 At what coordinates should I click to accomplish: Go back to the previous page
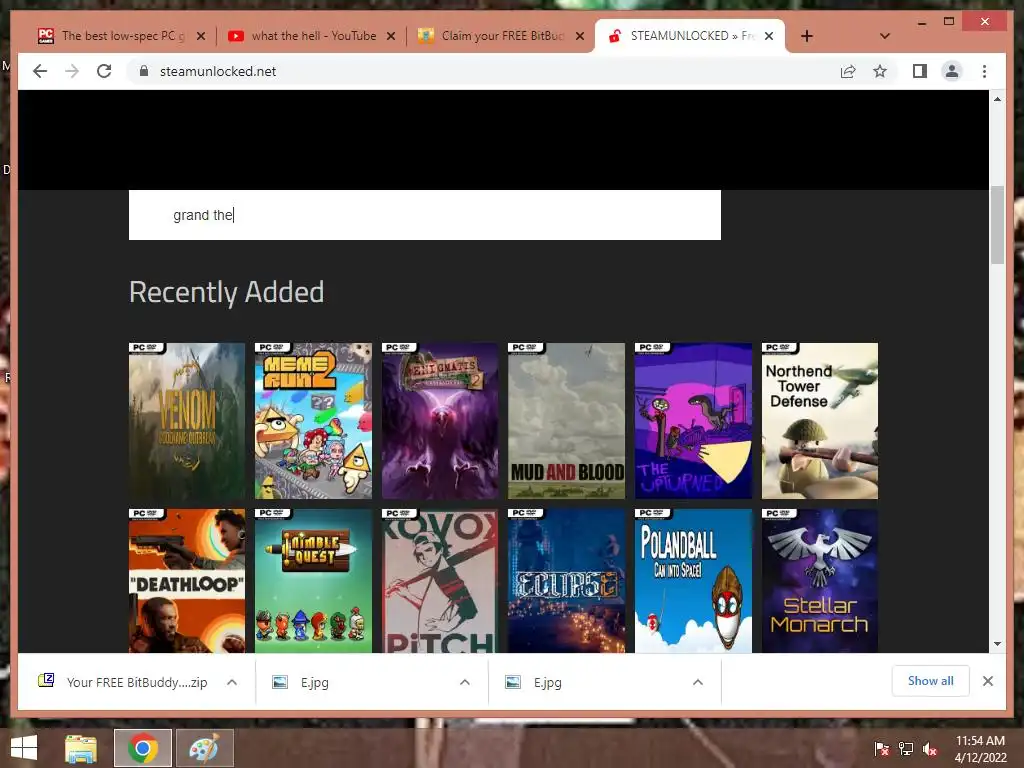point(40,71)
